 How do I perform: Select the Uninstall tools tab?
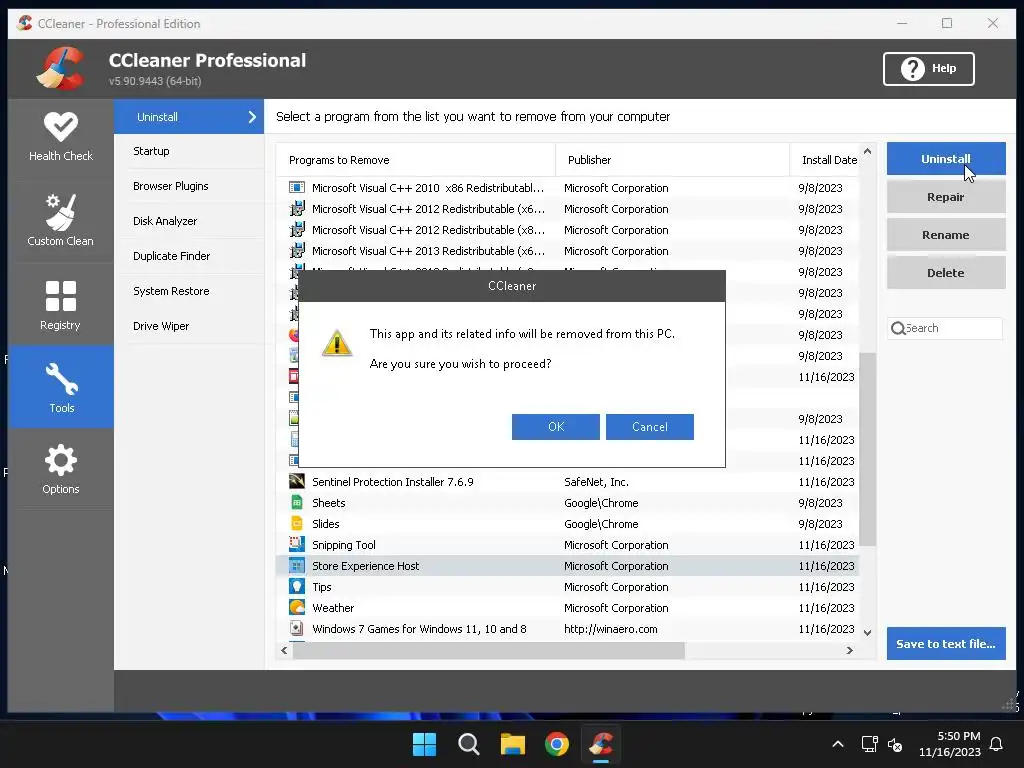click(x=189, y=117)
